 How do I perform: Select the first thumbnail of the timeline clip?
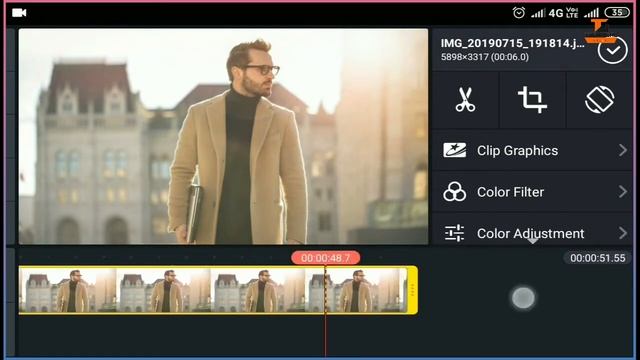67,290
